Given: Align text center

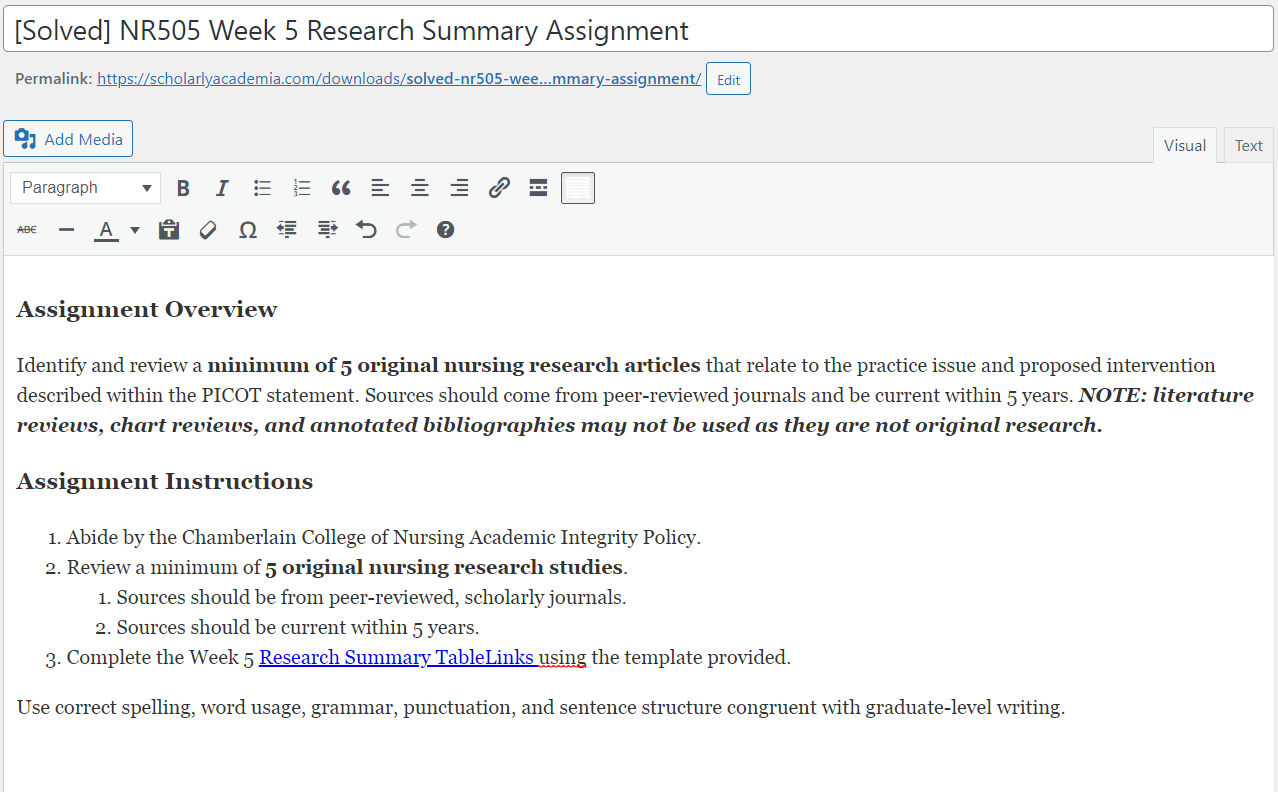Looking at the screenshot, I should click(420, 188).
